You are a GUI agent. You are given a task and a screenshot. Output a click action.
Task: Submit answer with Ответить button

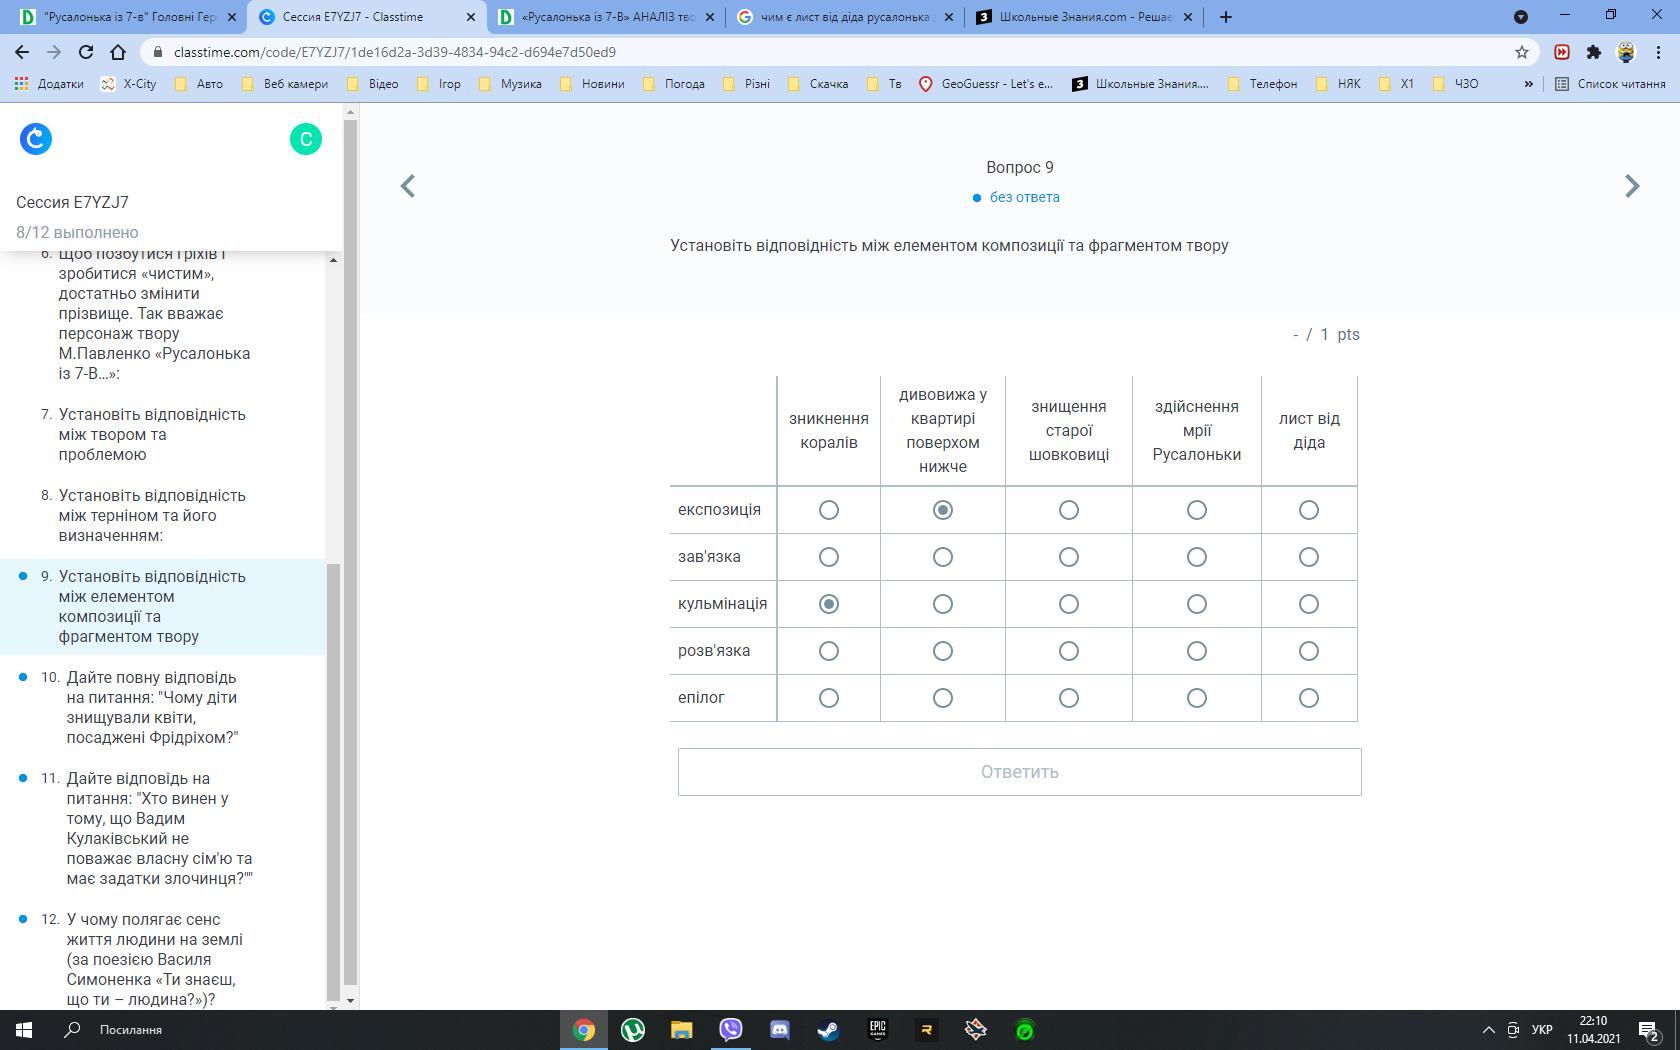[x=1019, y=772]
